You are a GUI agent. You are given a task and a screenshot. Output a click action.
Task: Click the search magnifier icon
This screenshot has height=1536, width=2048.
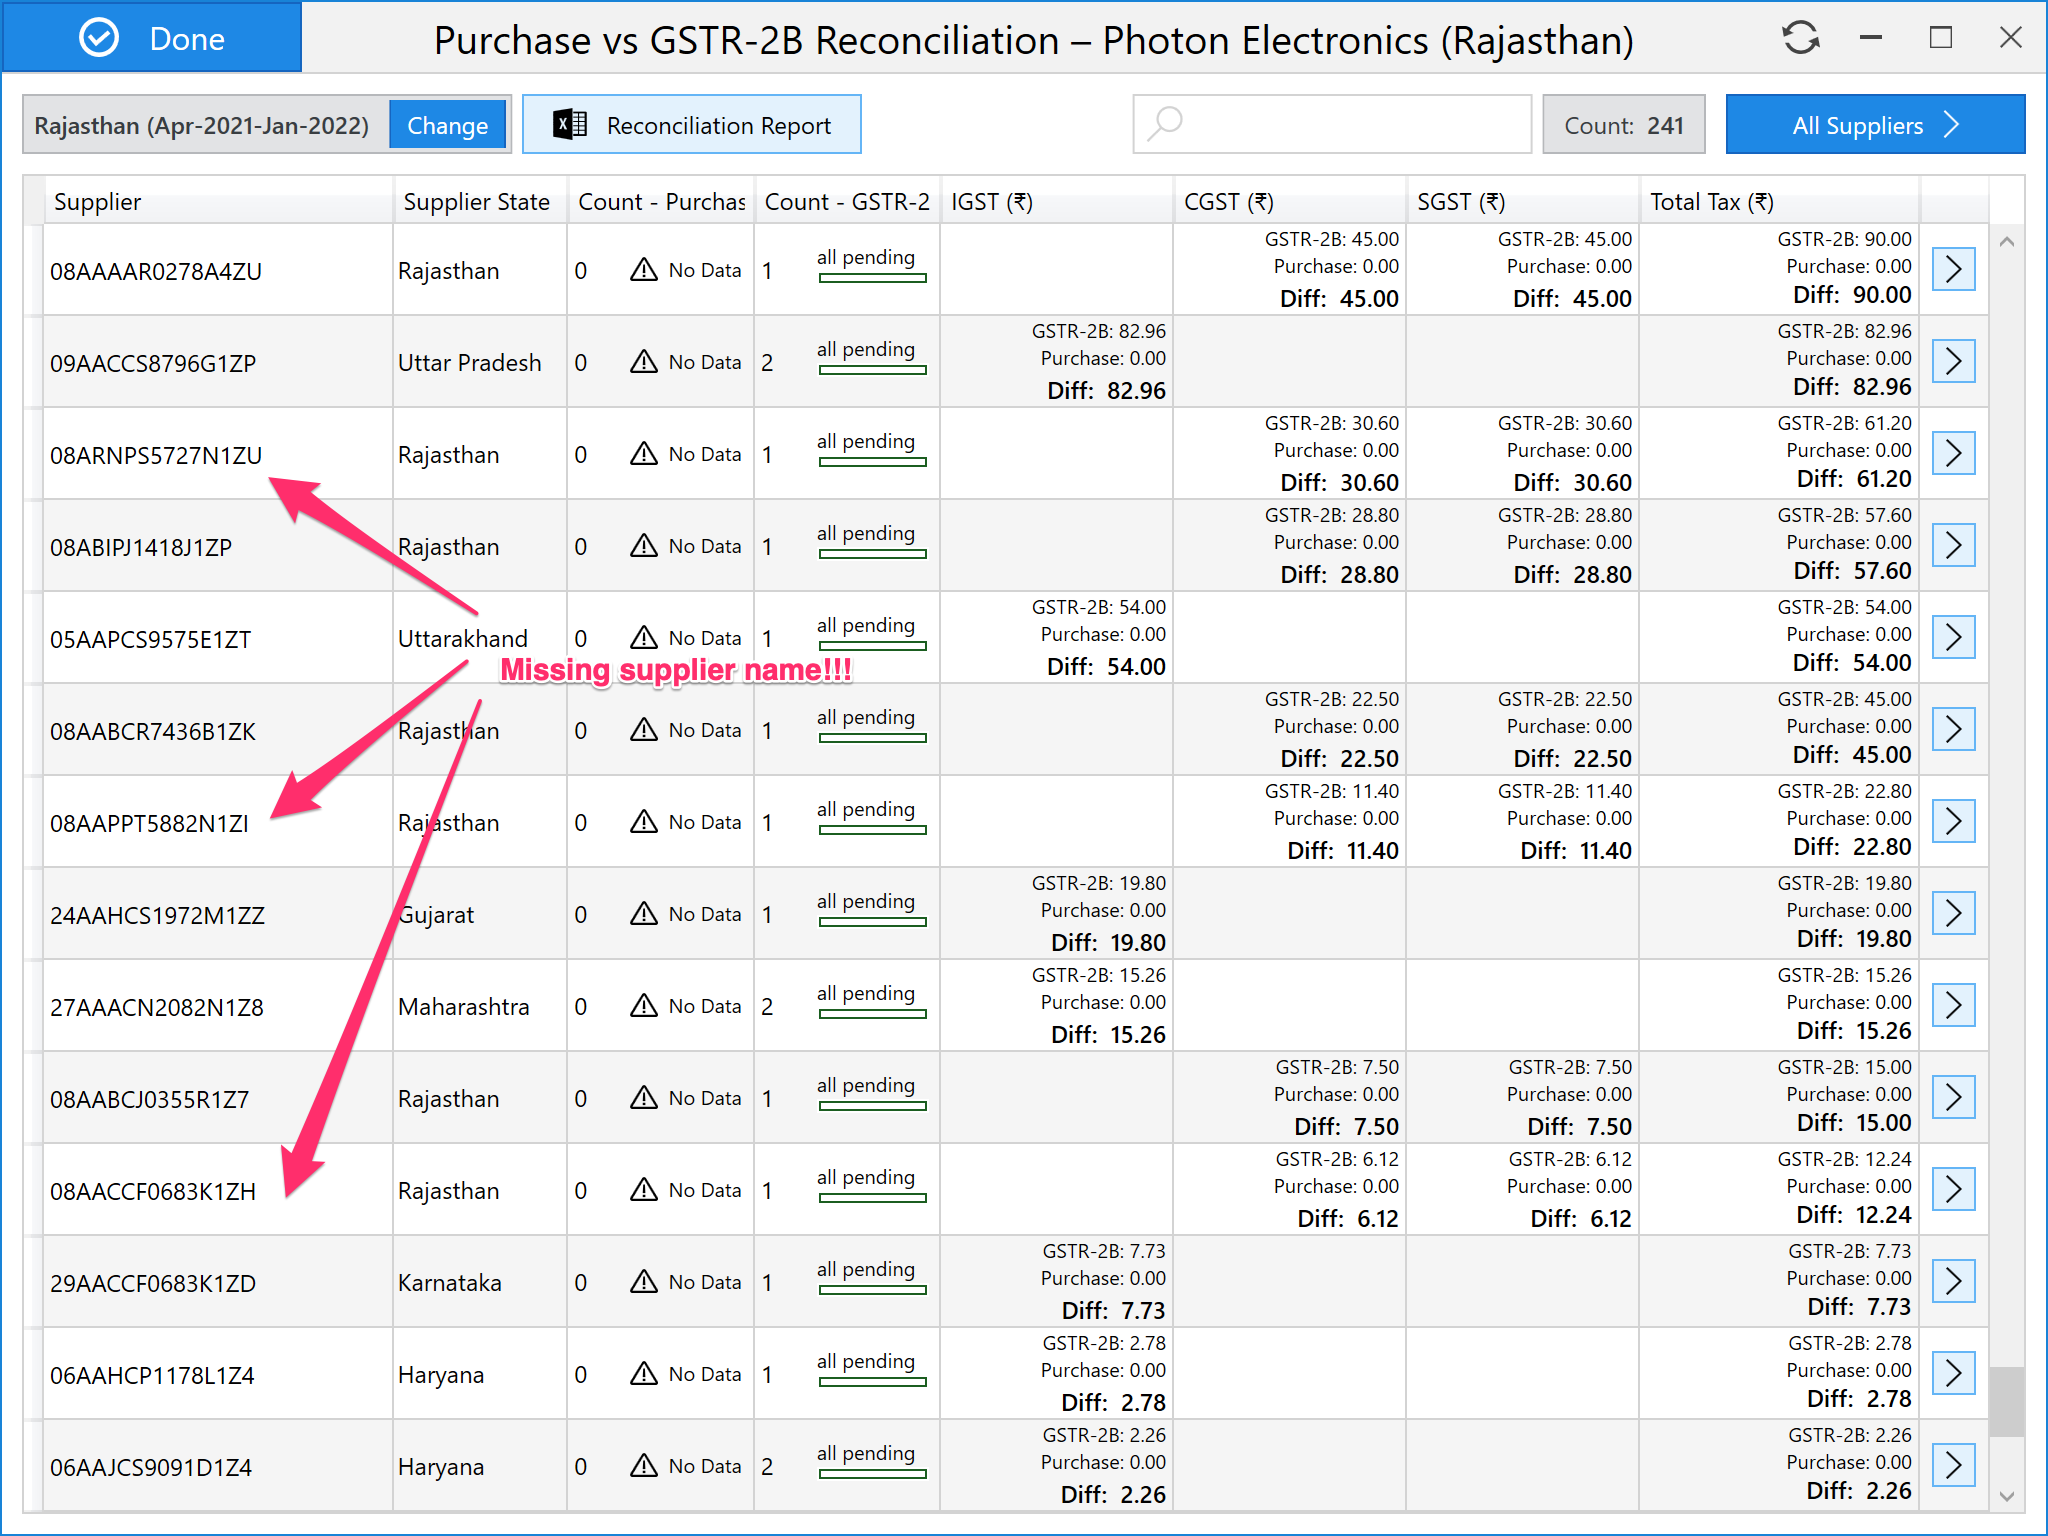tap(1164, 125)
